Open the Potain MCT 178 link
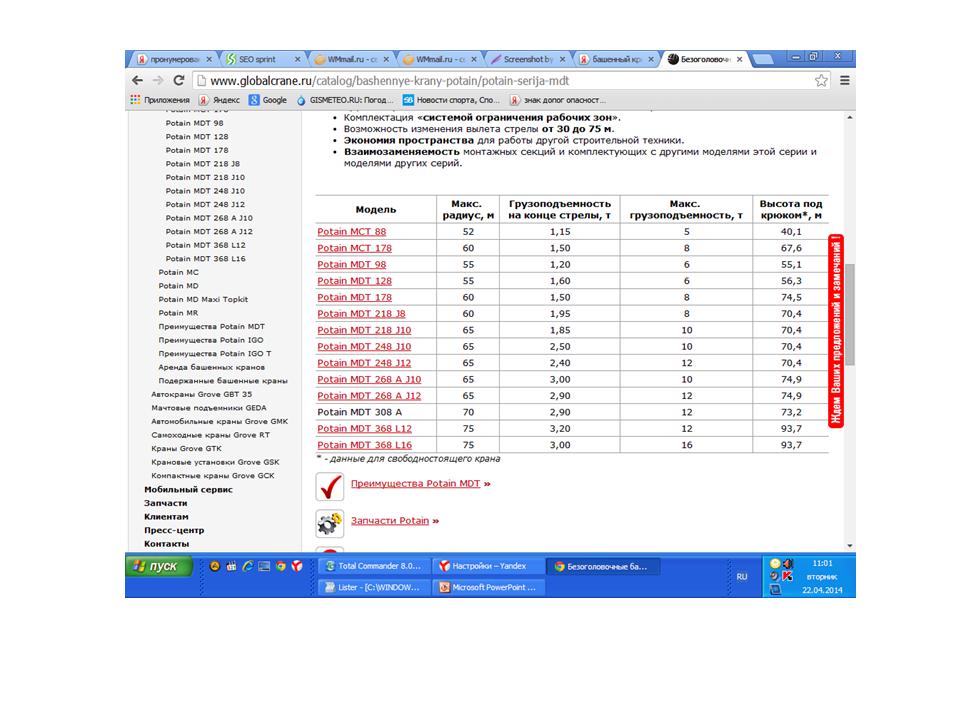The height and width of the screenshot is (720, 960). 354,248
